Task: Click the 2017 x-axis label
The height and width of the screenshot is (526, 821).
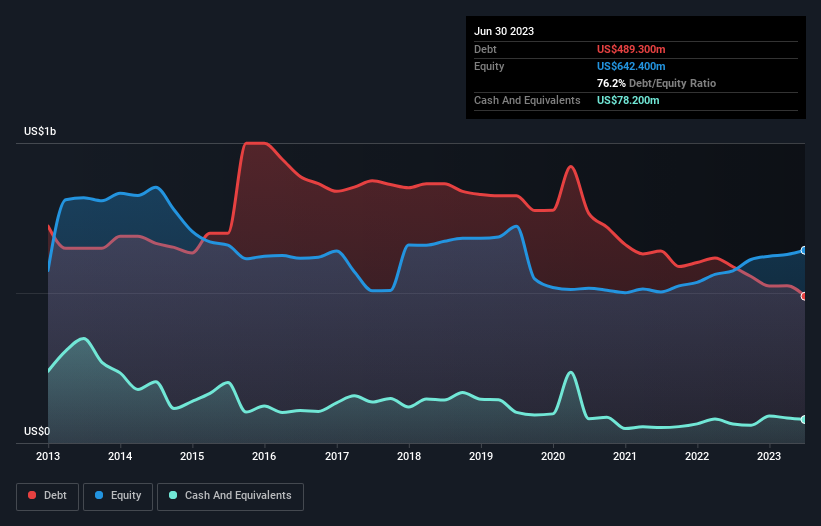Action: (x=337, y=456)
